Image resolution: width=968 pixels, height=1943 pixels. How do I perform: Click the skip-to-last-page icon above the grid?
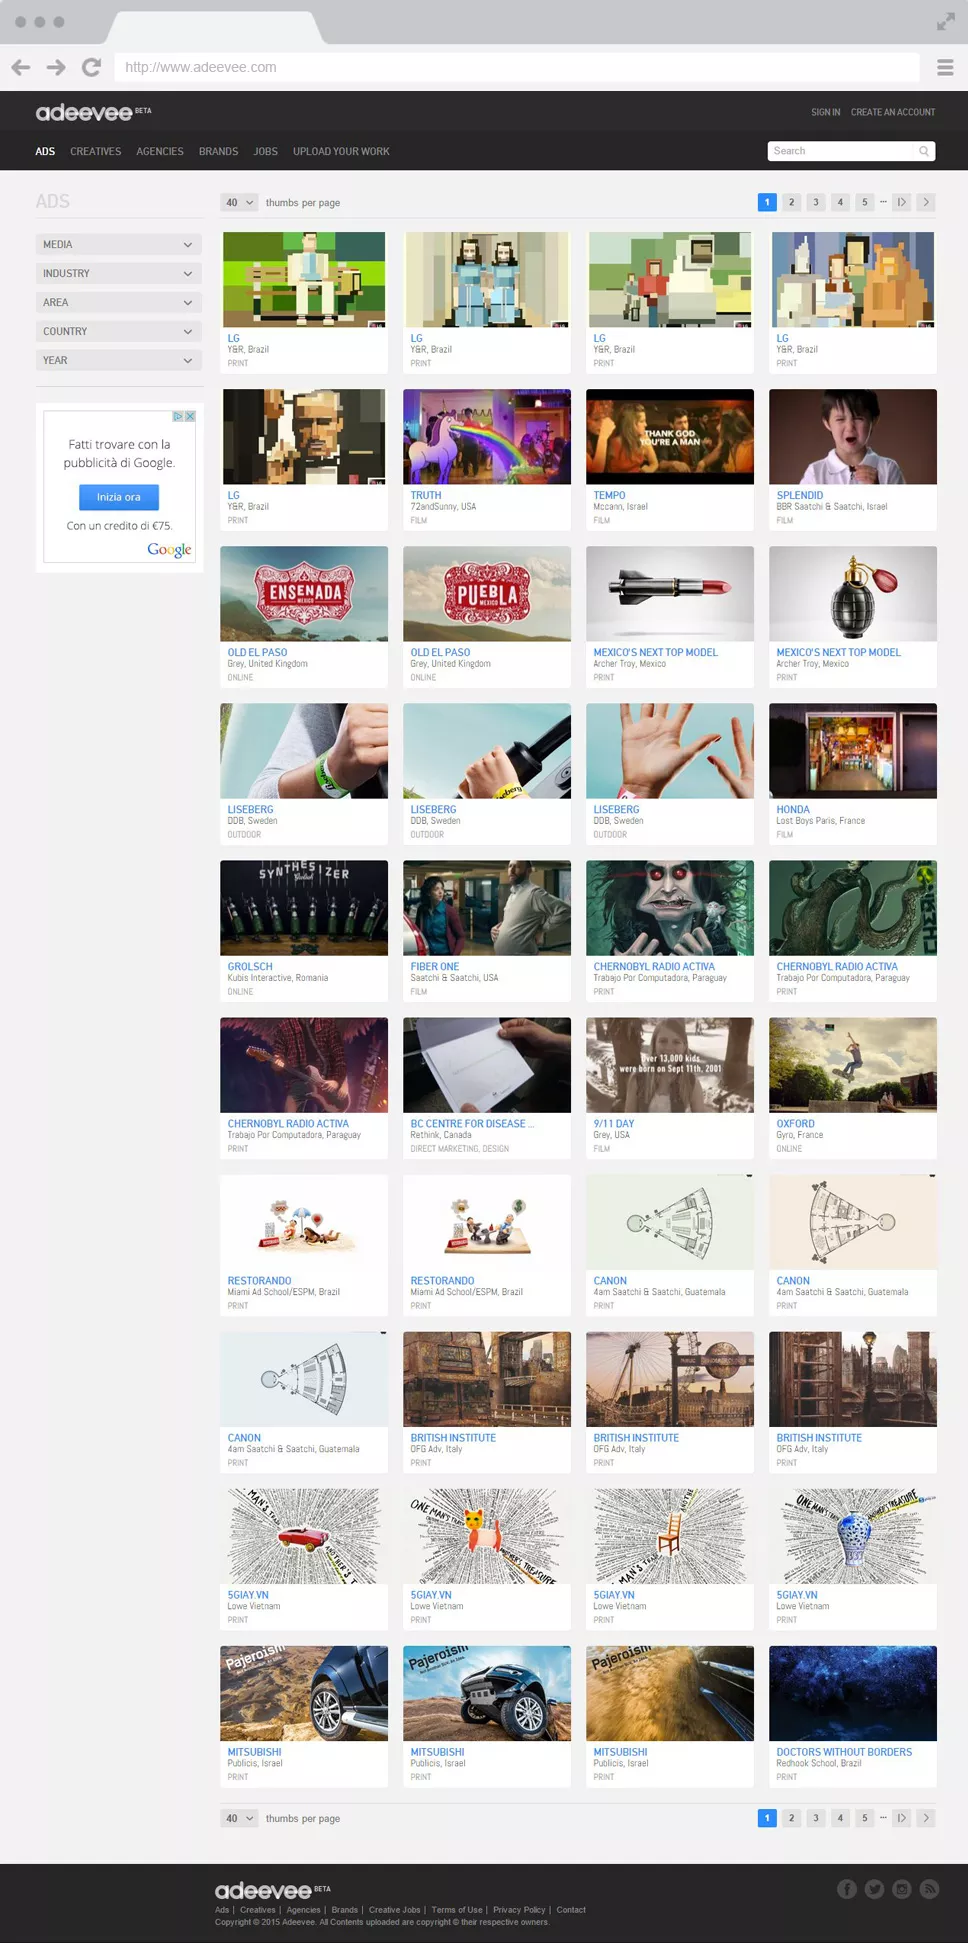[x=902, y=202]
